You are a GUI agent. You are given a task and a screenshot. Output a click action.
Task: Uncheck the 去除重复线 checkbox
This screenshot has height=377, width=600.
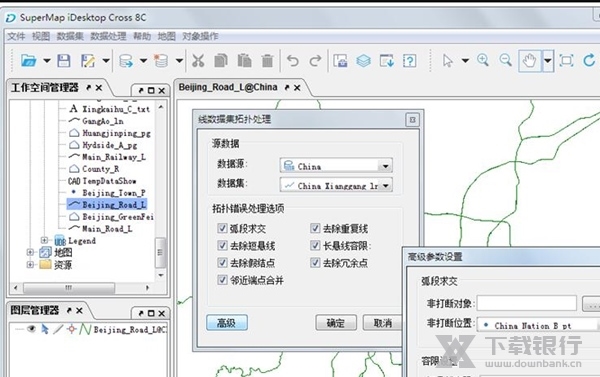coord(315,228)
